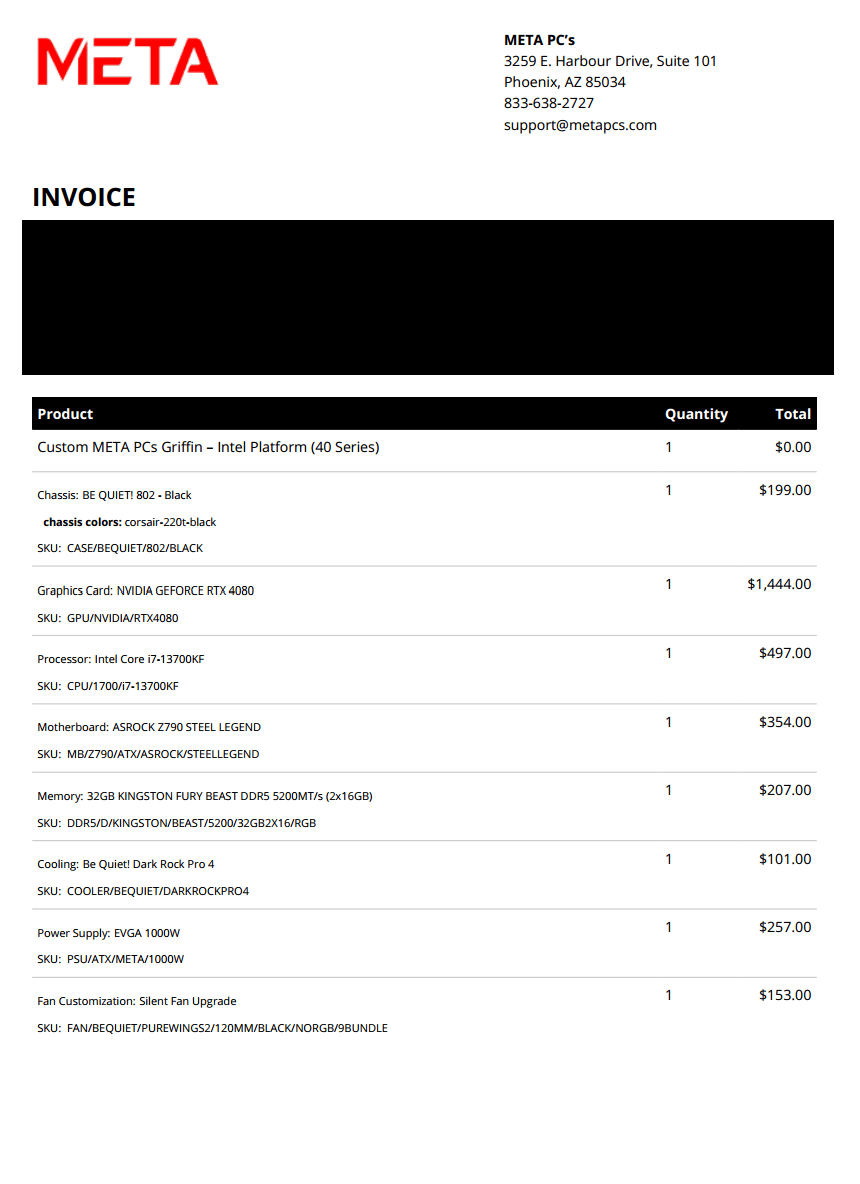
Task: Click the SKU GPU/NVIDIA/RTX4080 text
Action: point(108,618)
